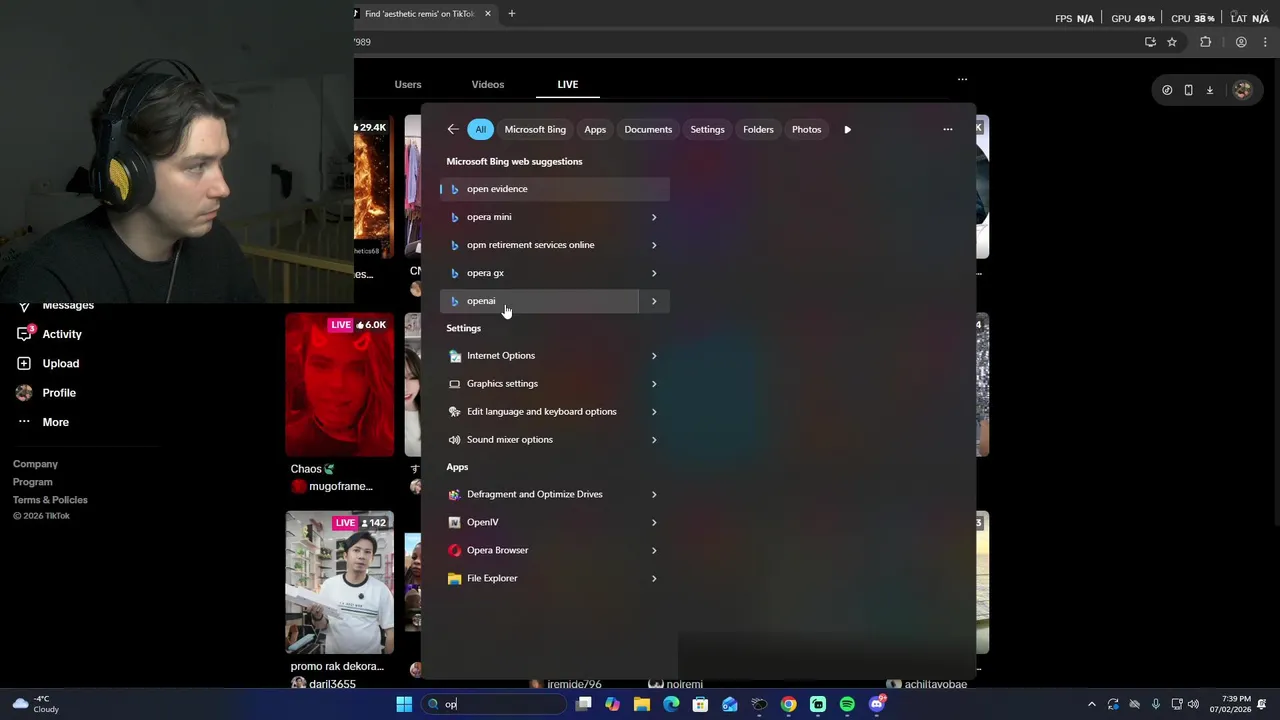Show hidden system tray icons
This screenshot has height=720, width=1280.
(x=1091, y=704)
